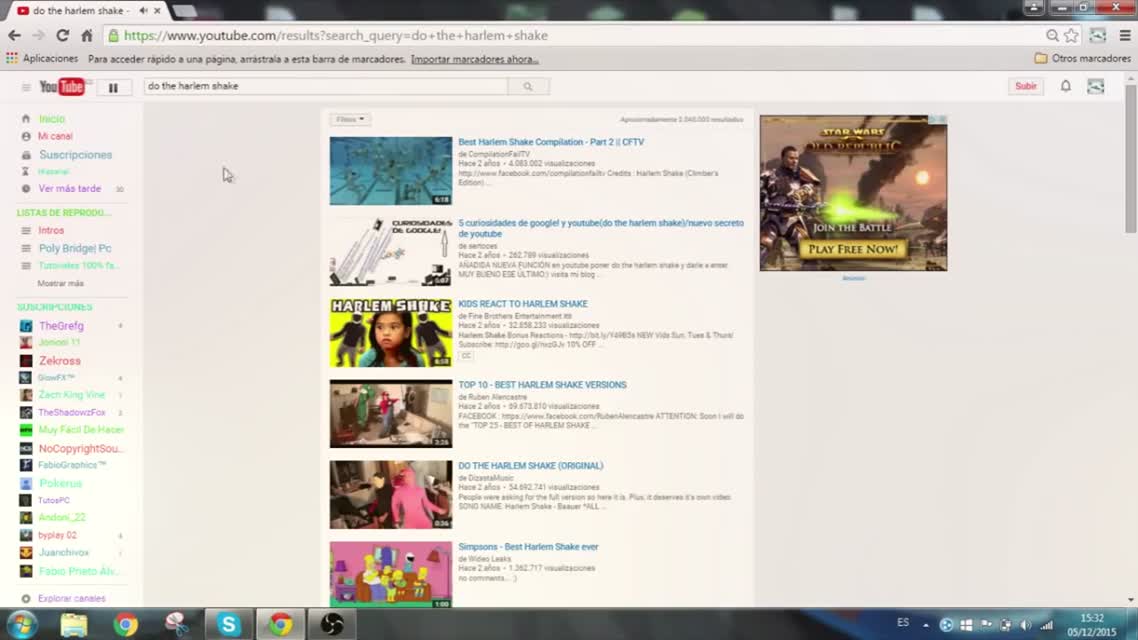Click the extension icon next to the star

1097,35
